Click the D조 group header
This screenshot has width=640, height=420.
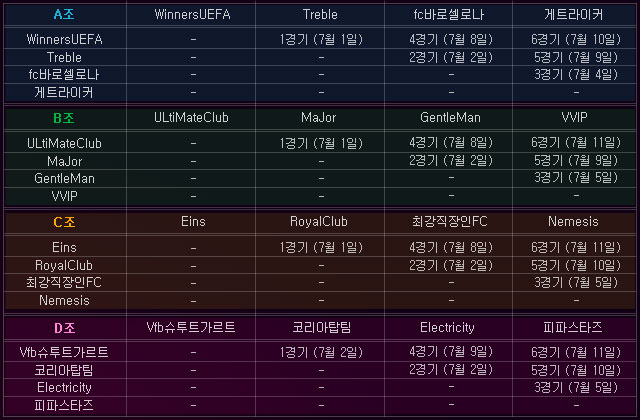coord(64,327)
